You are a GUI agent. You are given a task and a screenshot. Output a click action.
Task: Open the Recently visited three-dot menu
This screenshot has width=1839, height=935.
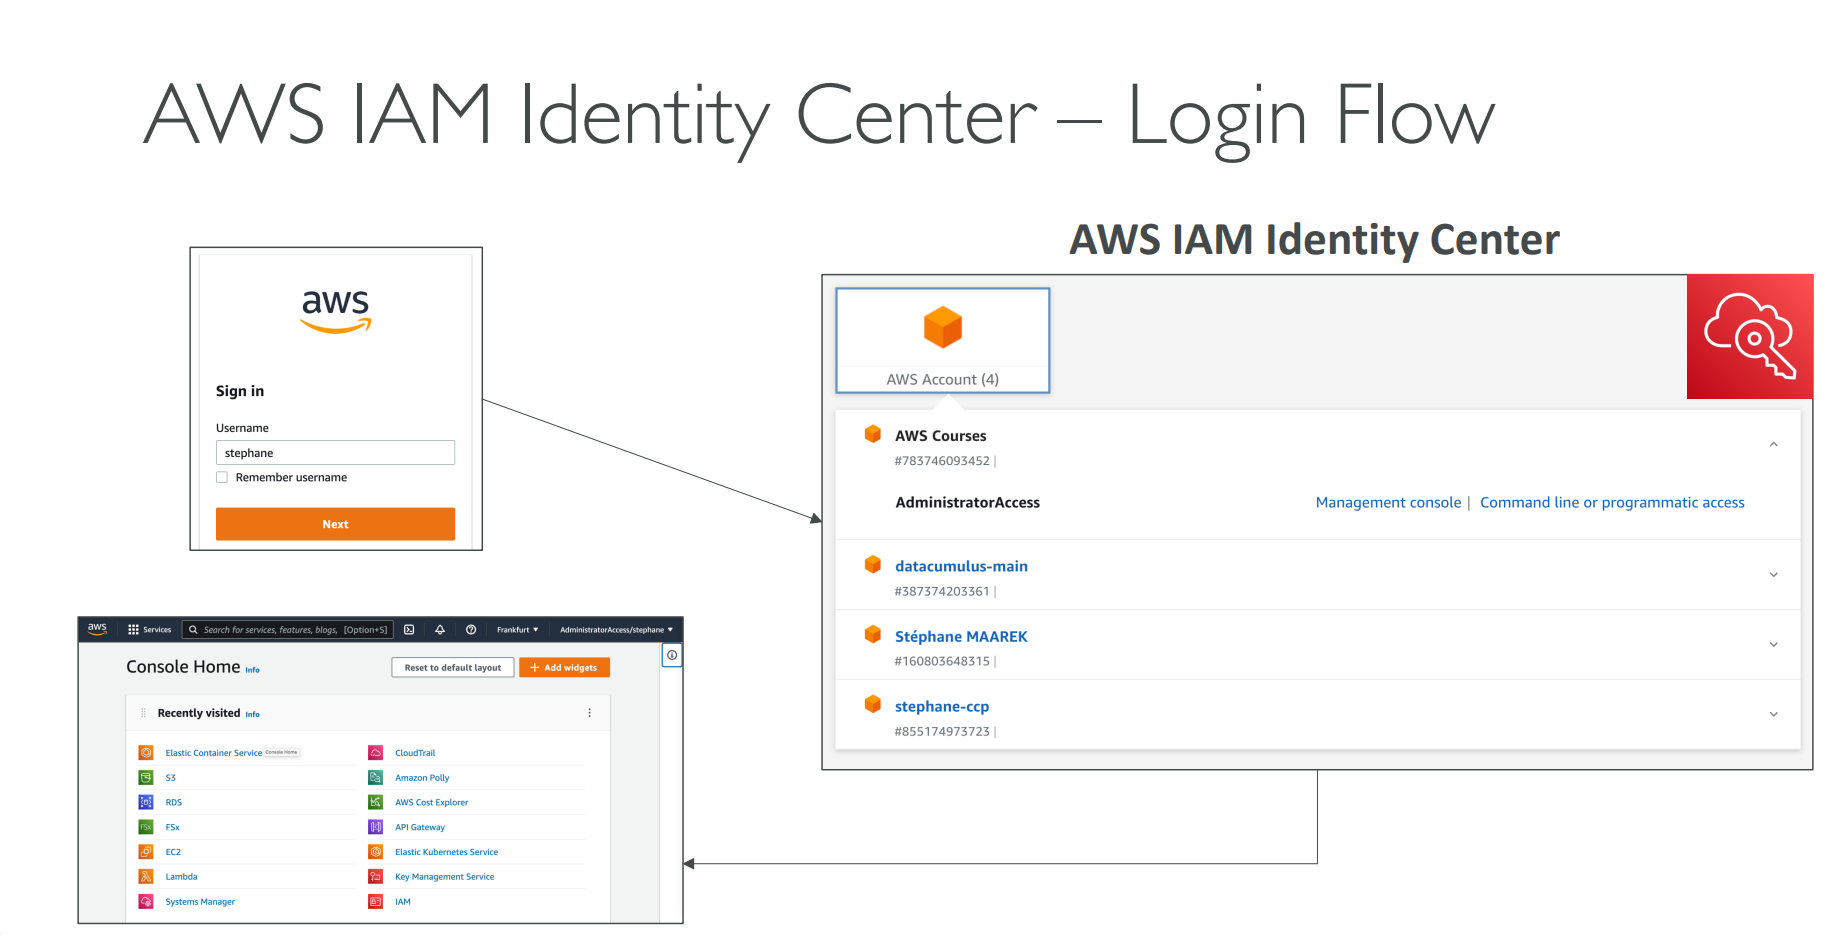click(590, 713)
